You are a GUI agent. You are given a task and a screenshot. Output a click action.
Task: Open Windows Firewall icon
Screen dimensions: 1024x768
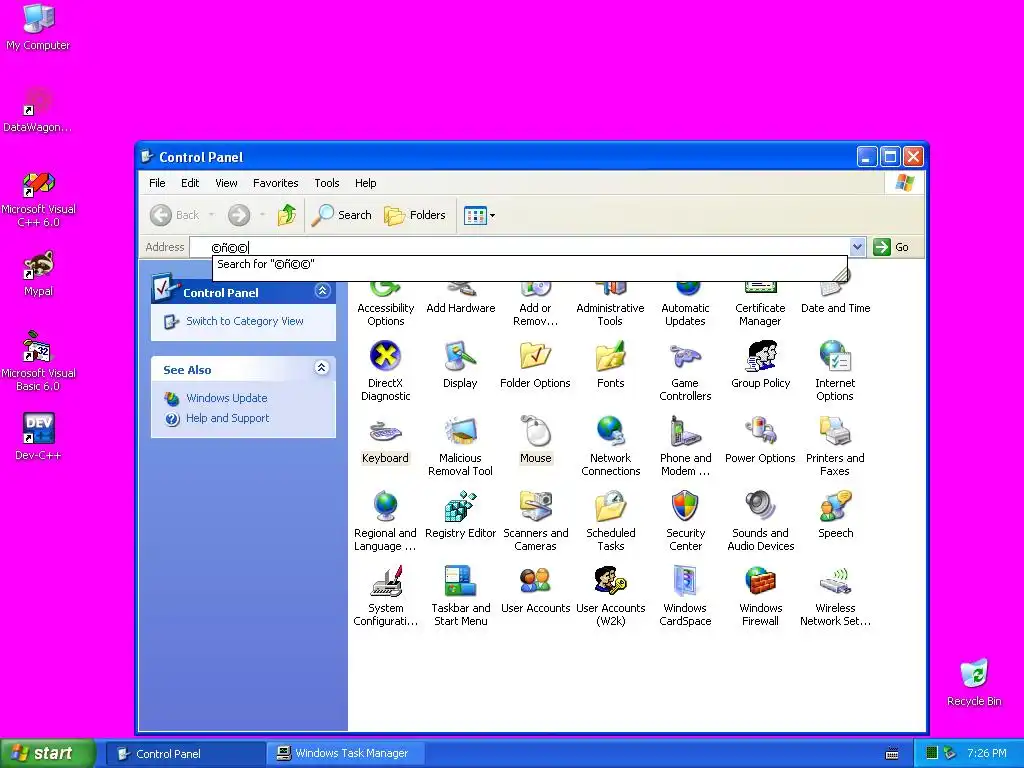(761, 595)
